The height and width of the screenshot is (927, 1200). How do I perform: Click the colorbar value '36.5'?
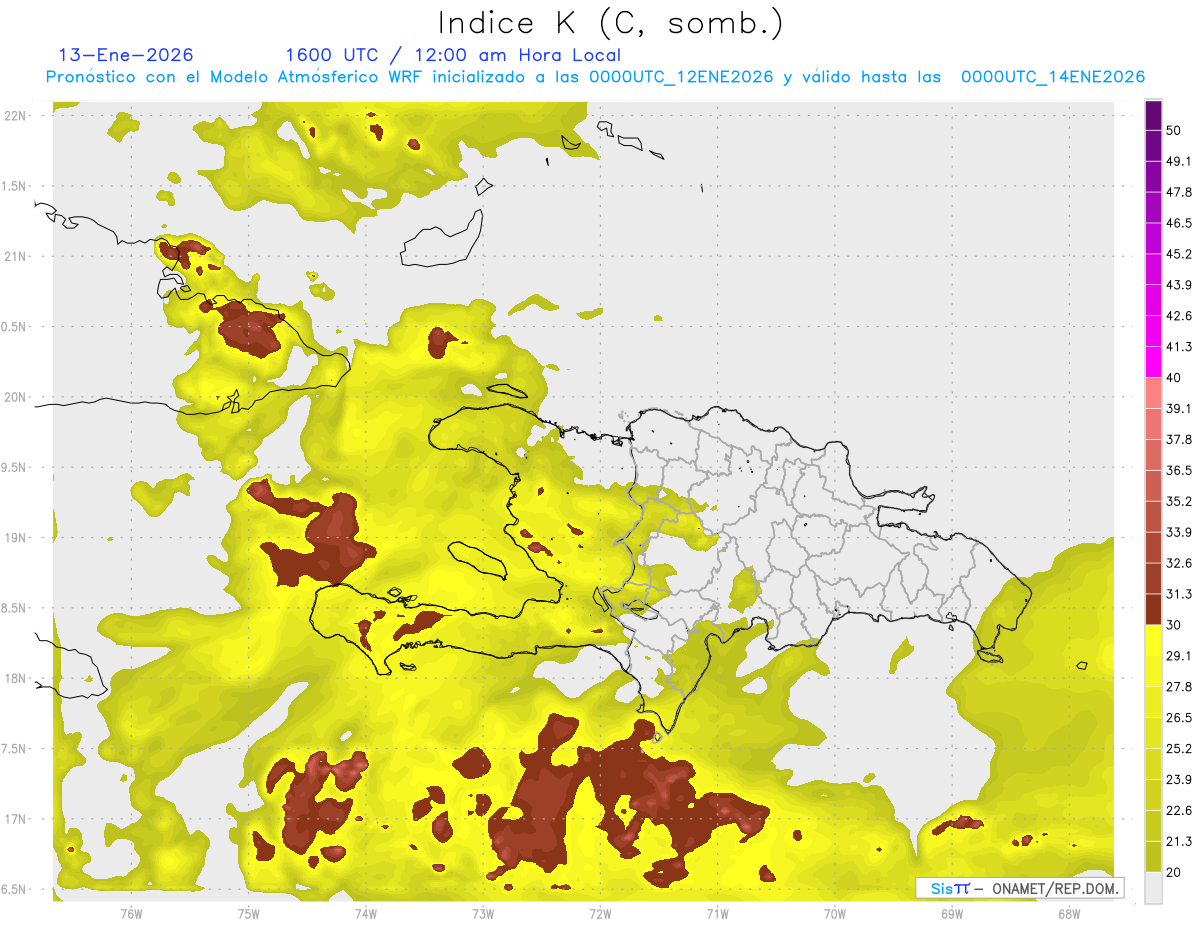1179,470
